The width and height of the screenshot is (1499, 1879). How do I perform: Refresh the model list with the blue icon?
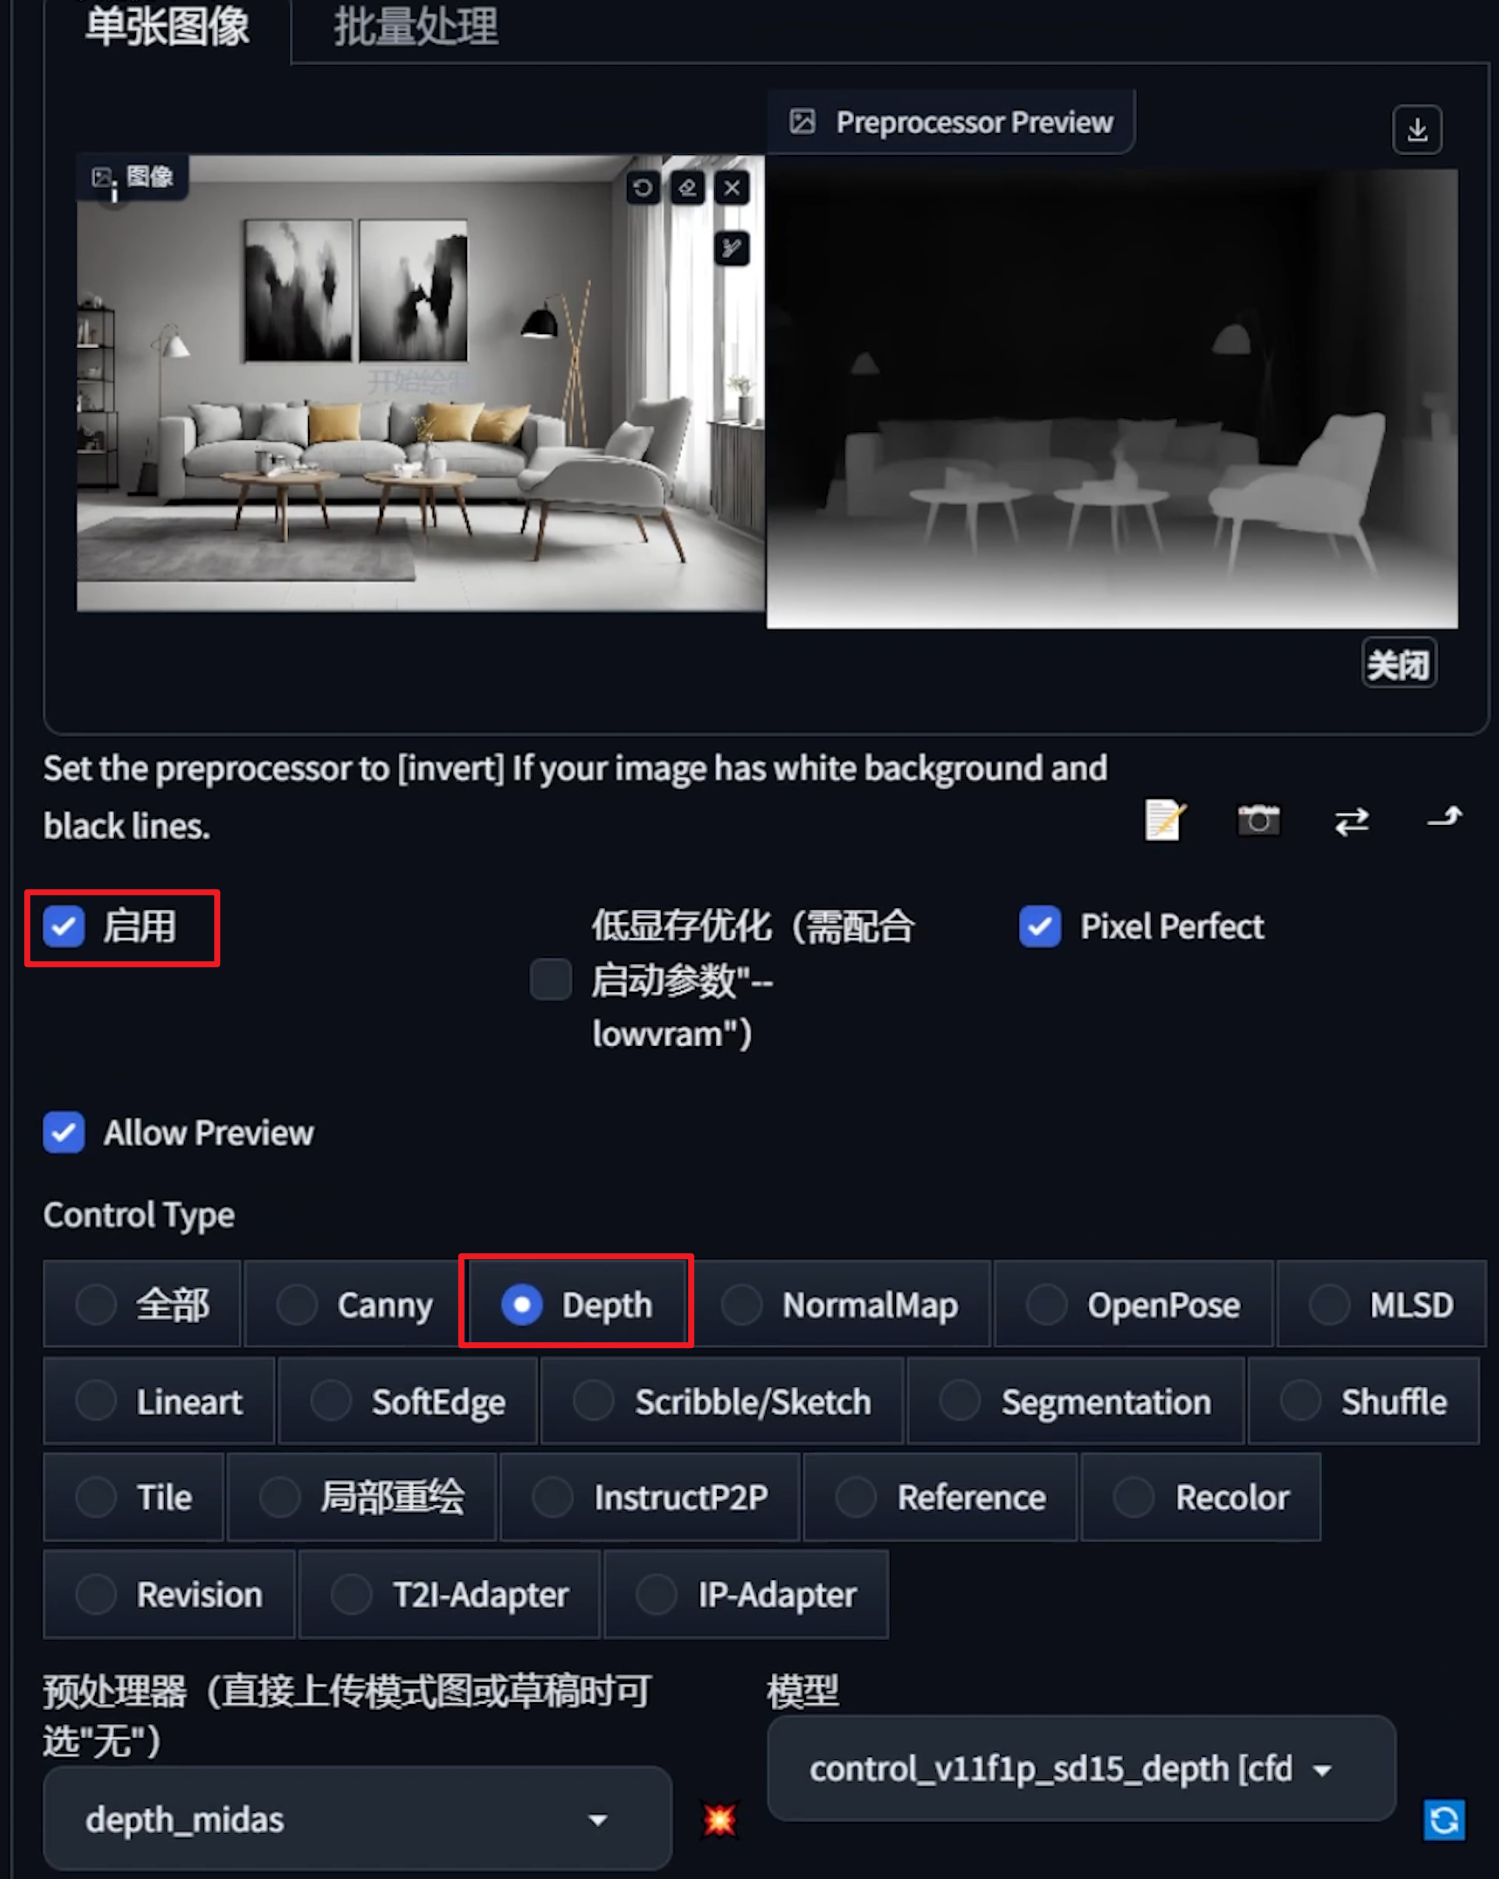[x=1444, y=1819]
